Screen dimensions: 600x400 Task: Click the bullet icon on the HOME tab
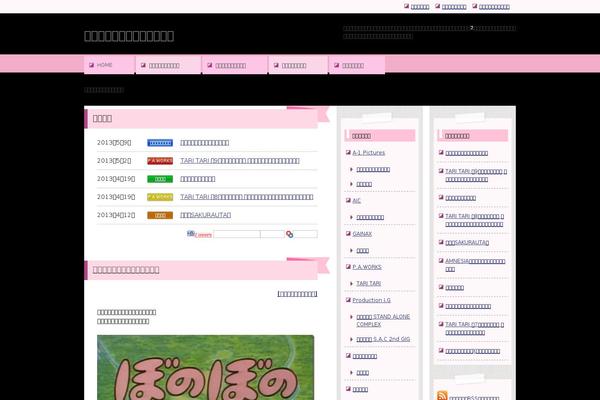coord(91,65)
